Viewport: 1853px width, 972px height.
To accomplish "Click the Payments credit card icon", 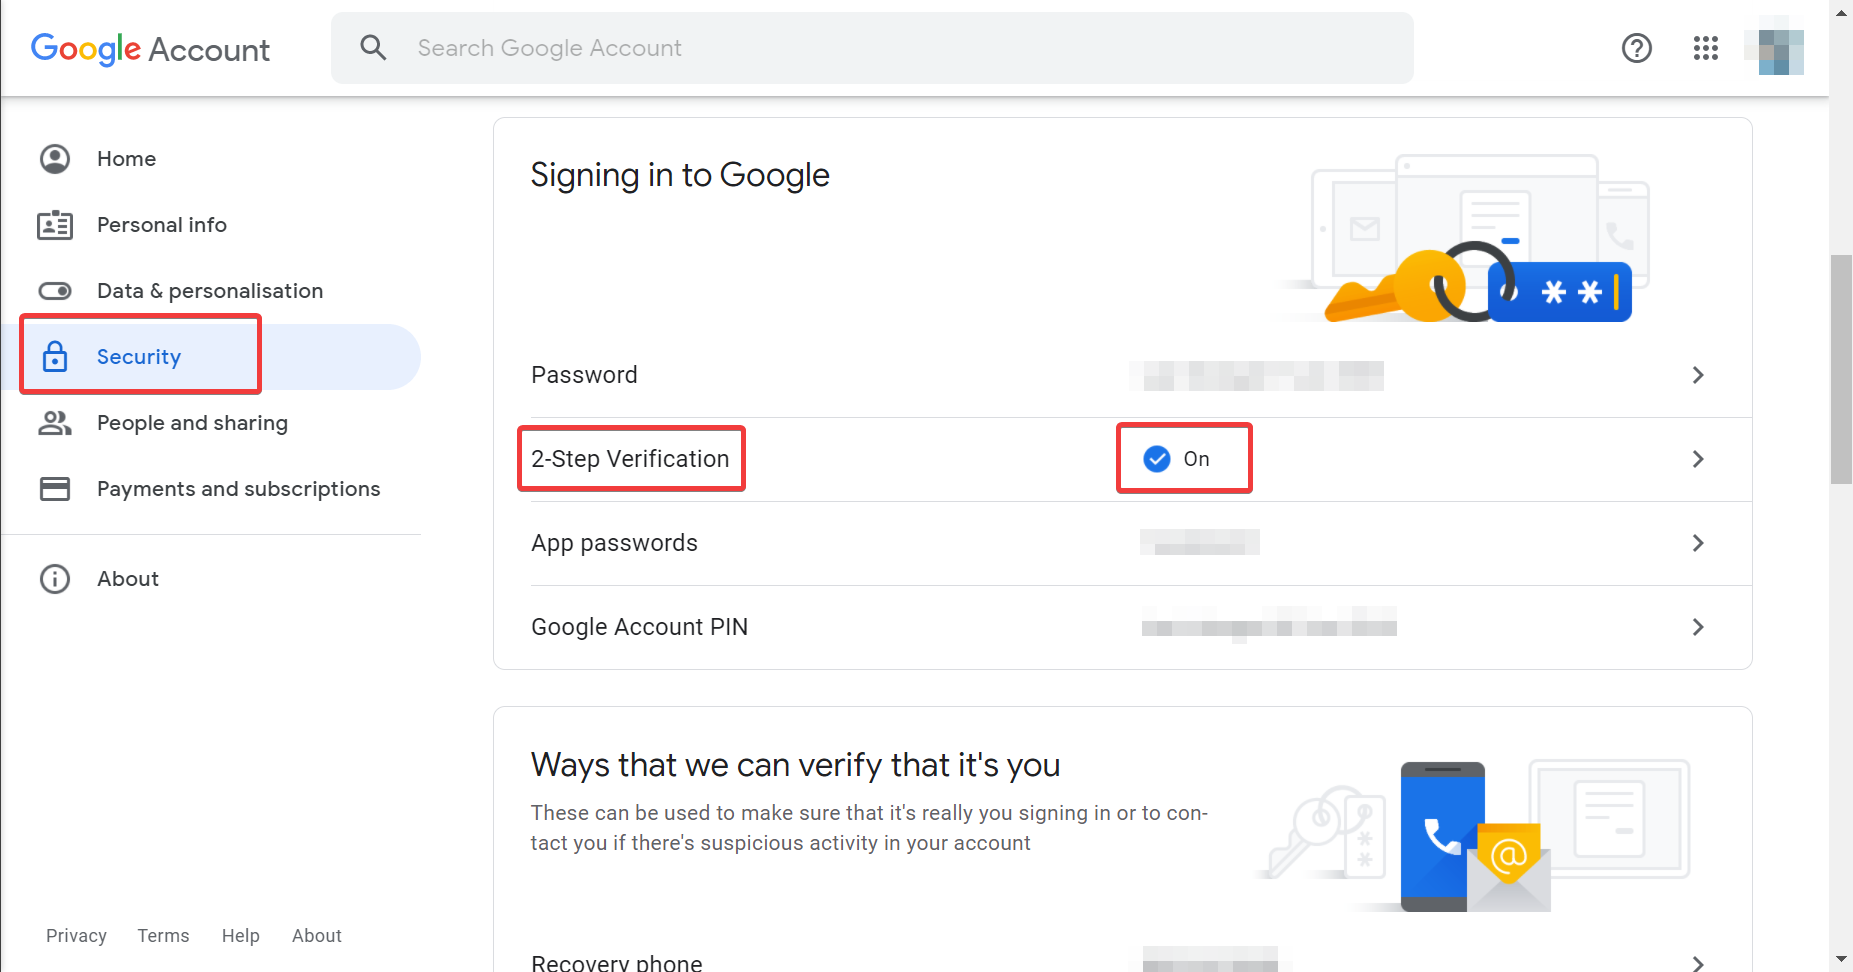I will coord(55,489).
